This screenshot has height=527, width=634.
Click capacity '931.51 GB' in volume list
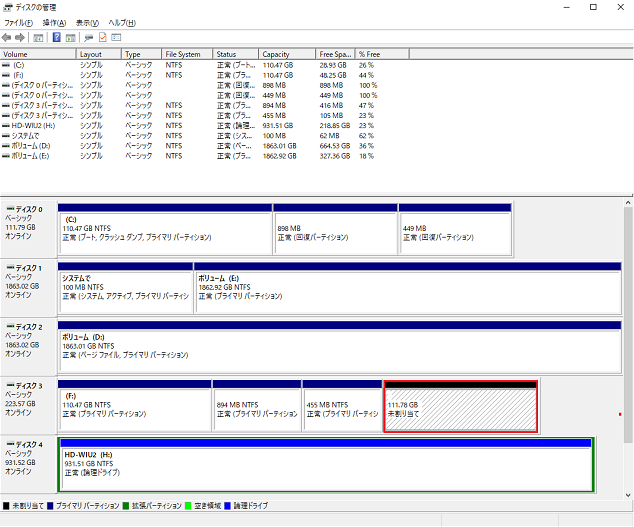(x=278, y=125)
